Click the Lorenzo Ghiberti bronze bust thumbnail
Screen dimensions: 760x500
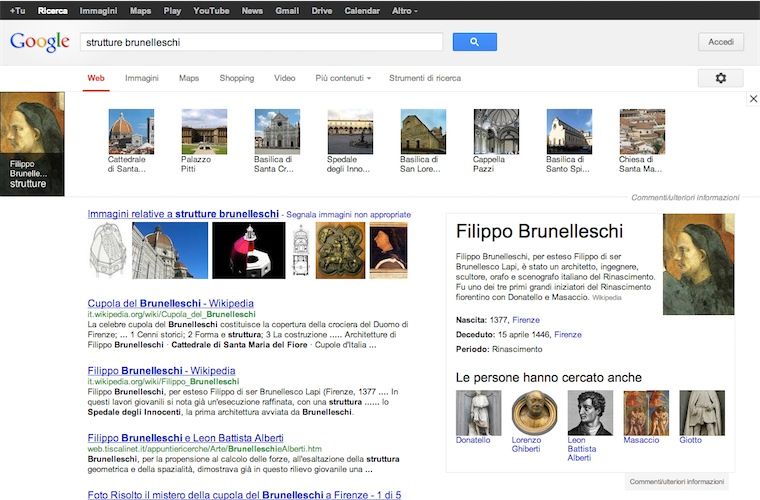tap(534, 413)
